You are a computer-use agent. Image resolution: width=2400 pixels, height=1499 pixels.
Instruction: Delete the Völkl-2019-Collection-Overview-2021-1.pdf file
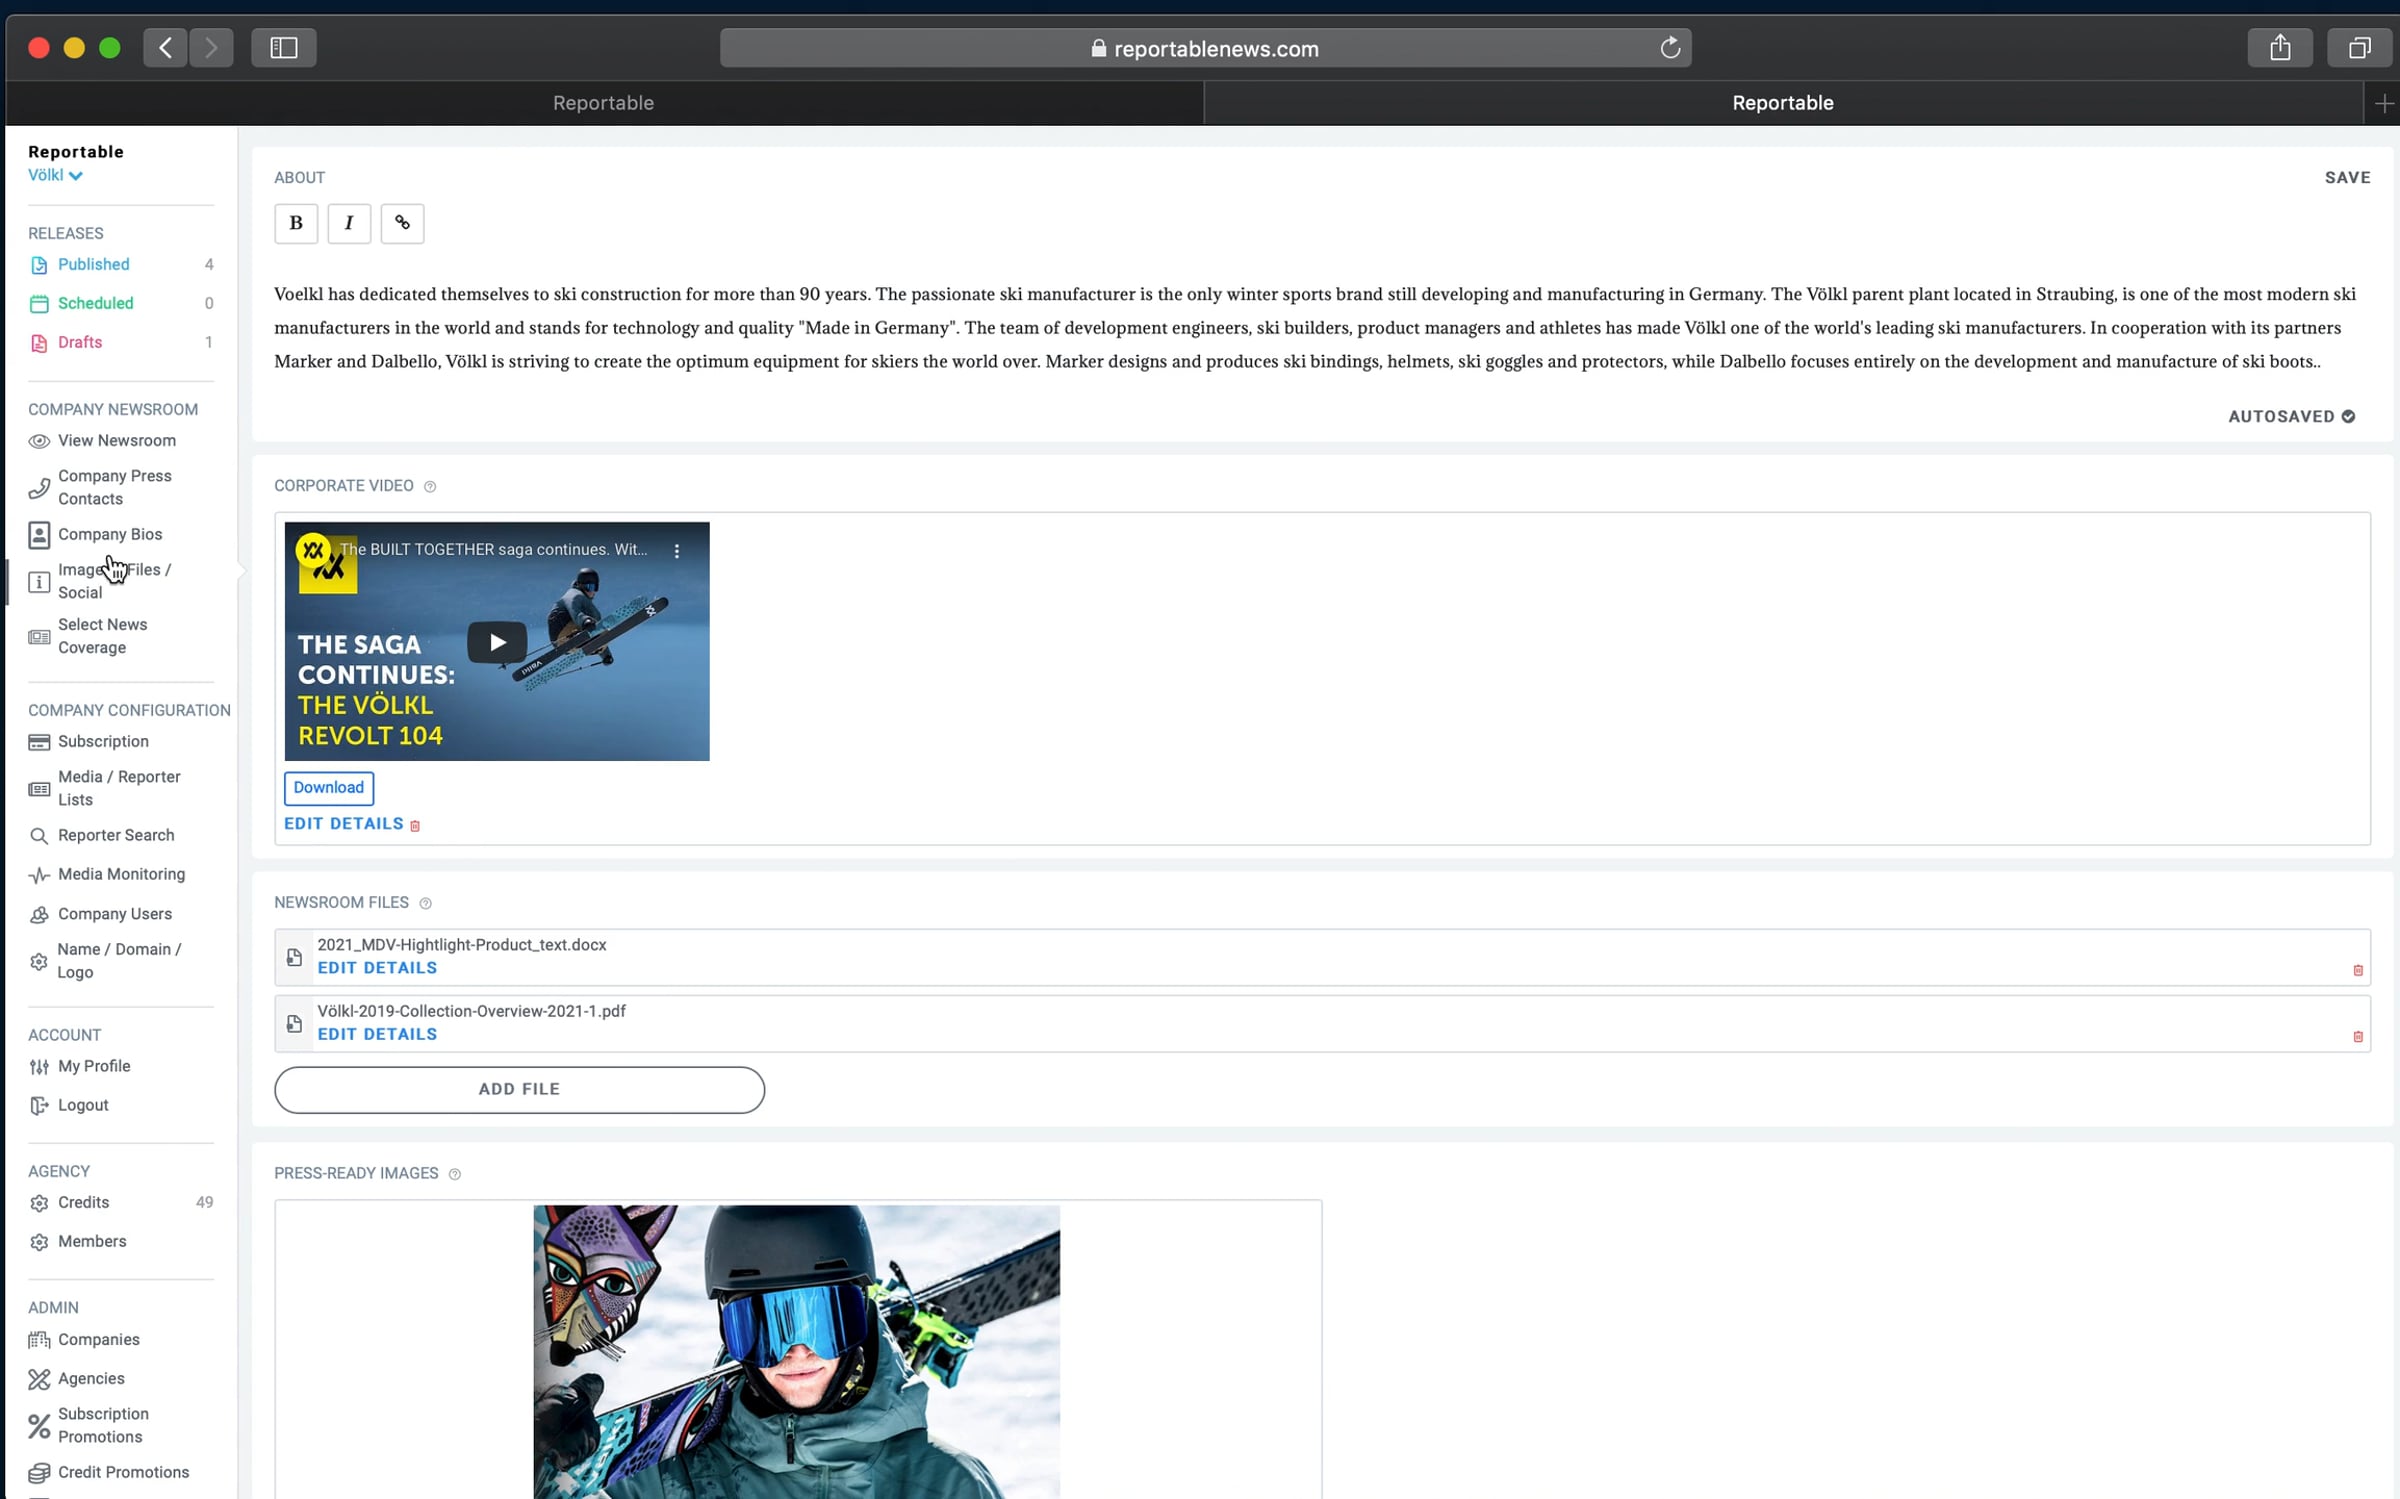click(2358, 1037)
